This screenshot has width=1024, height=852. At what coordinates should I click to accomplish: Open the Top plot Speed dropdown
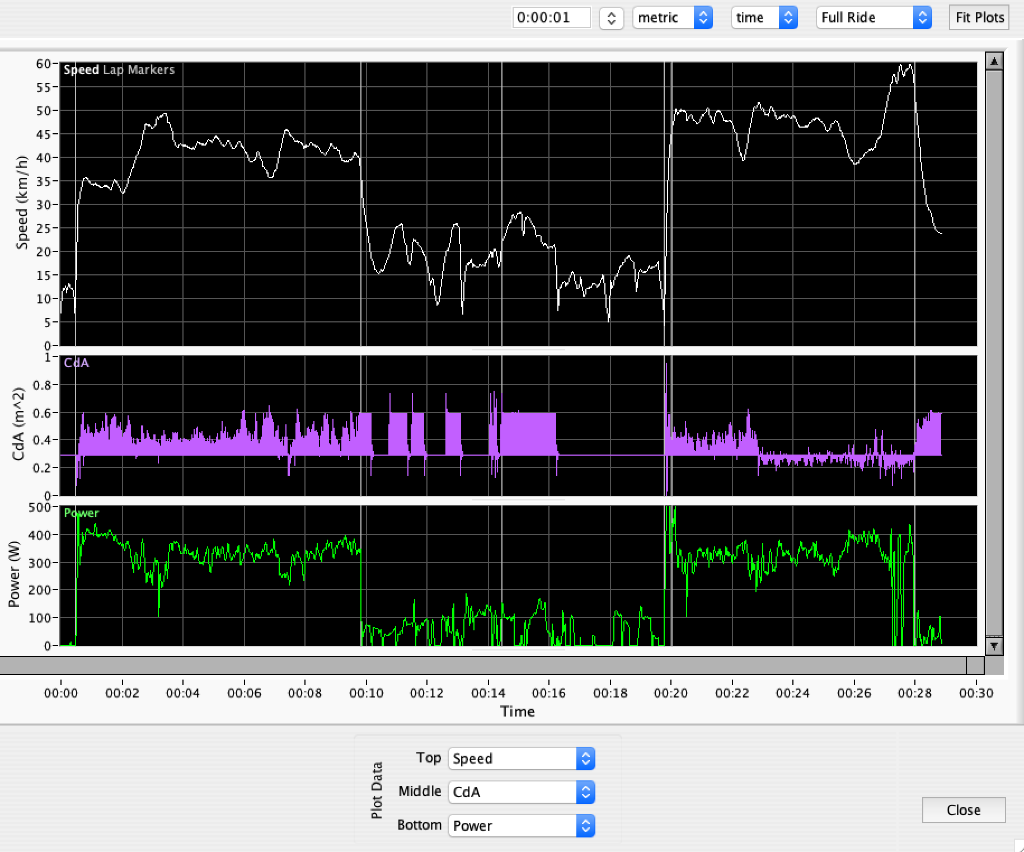[521, 759]
